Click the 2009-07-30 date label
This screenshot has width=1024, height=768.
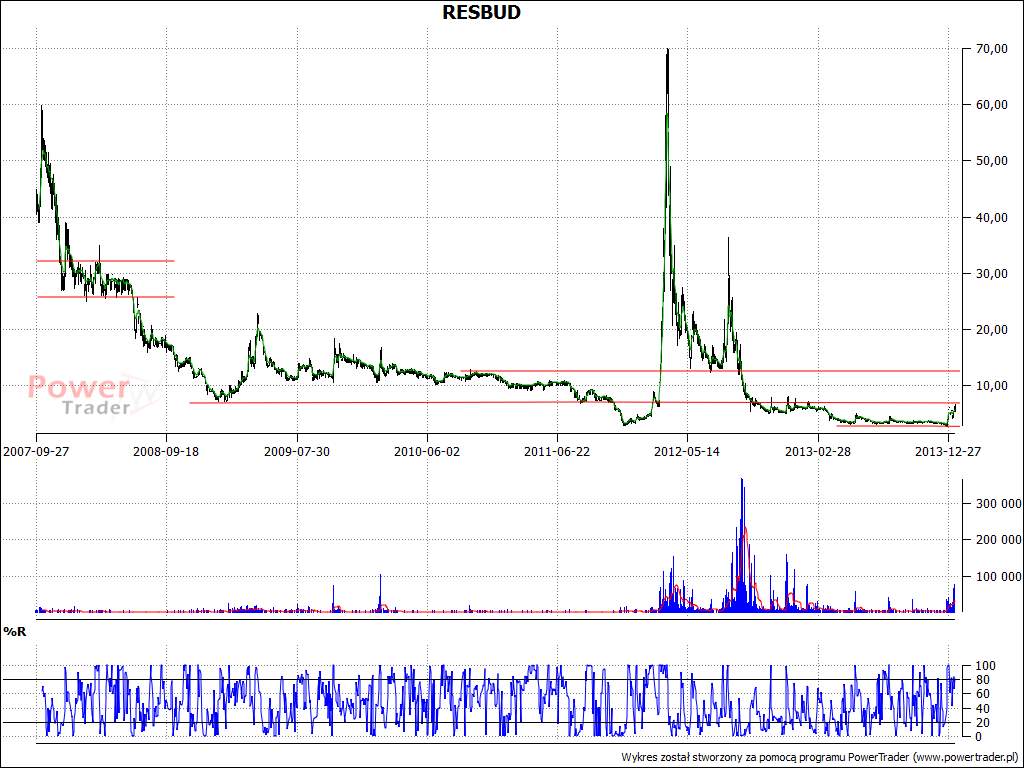pyautogui.click(x=296, y=451)
